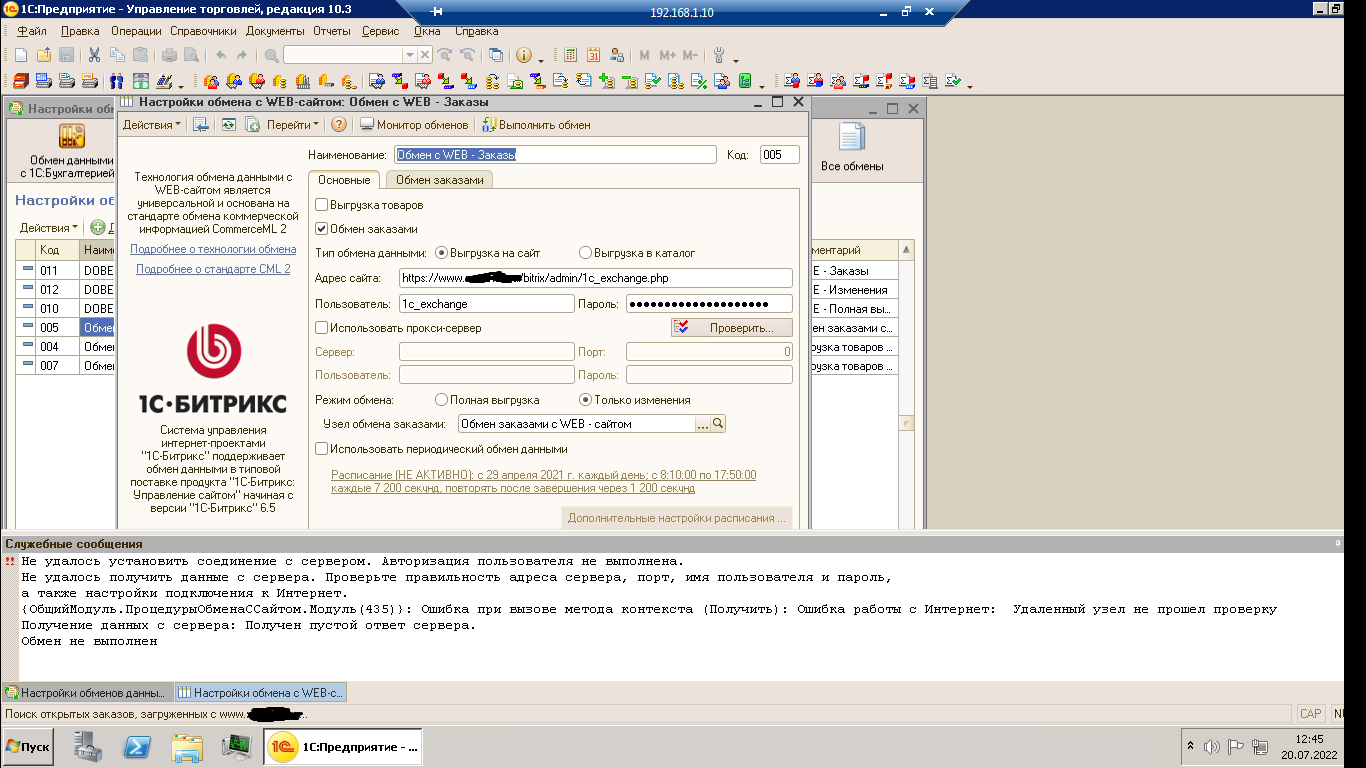Click the calculator icon in main toolbar
Viewport: 1366px width, 768px height.
coord(571,55)
